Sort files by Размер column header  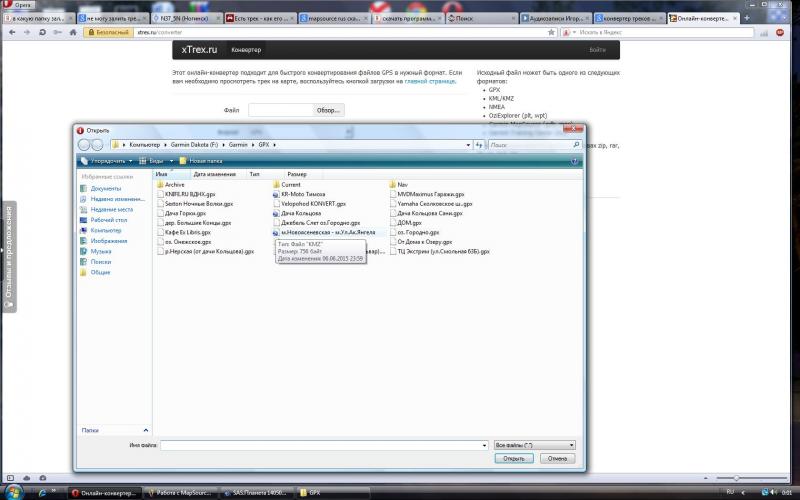point(297,174)
